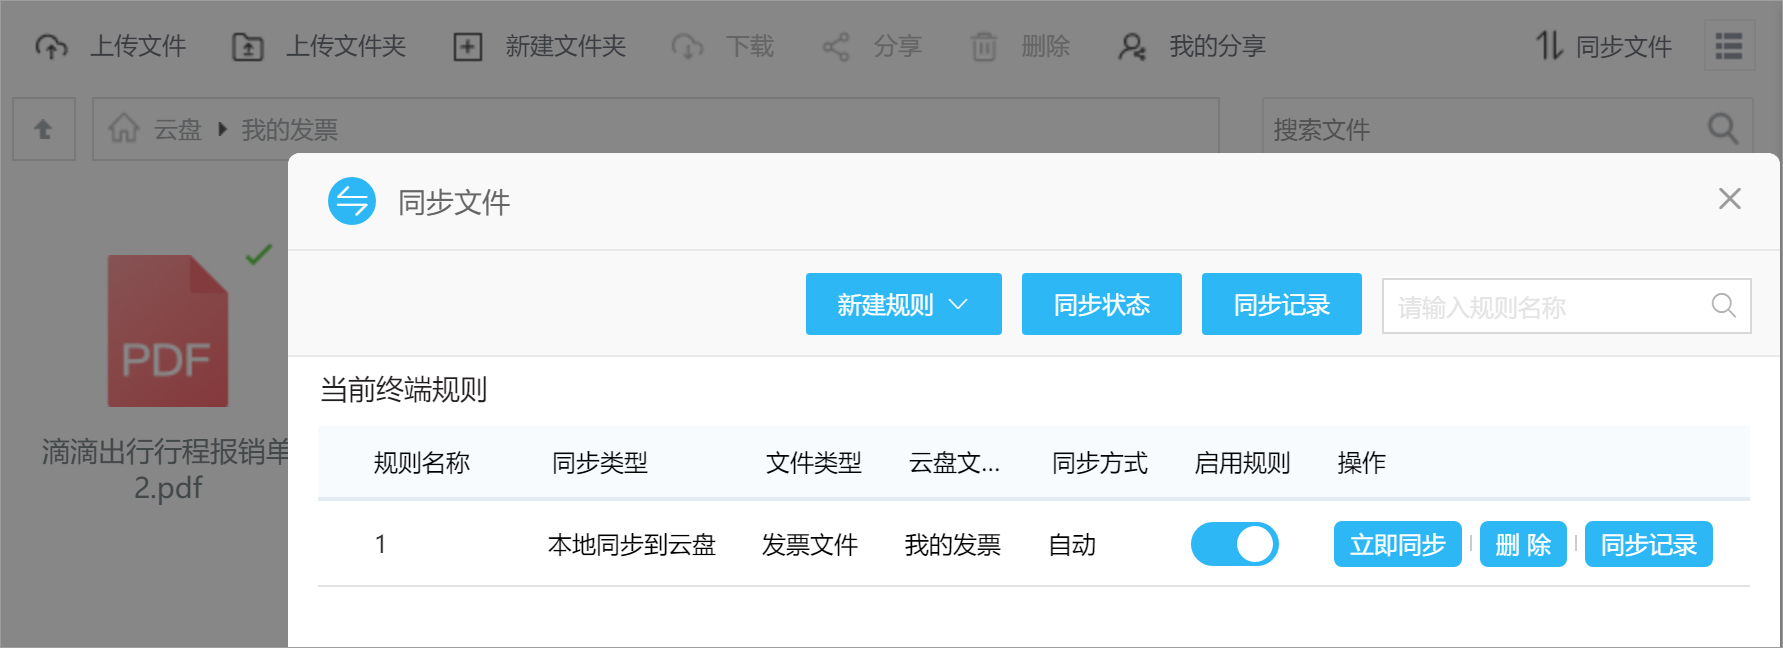Close the 同步文件 dialog
This screenshot has height=648, width=1783.
pos(1729,199)
